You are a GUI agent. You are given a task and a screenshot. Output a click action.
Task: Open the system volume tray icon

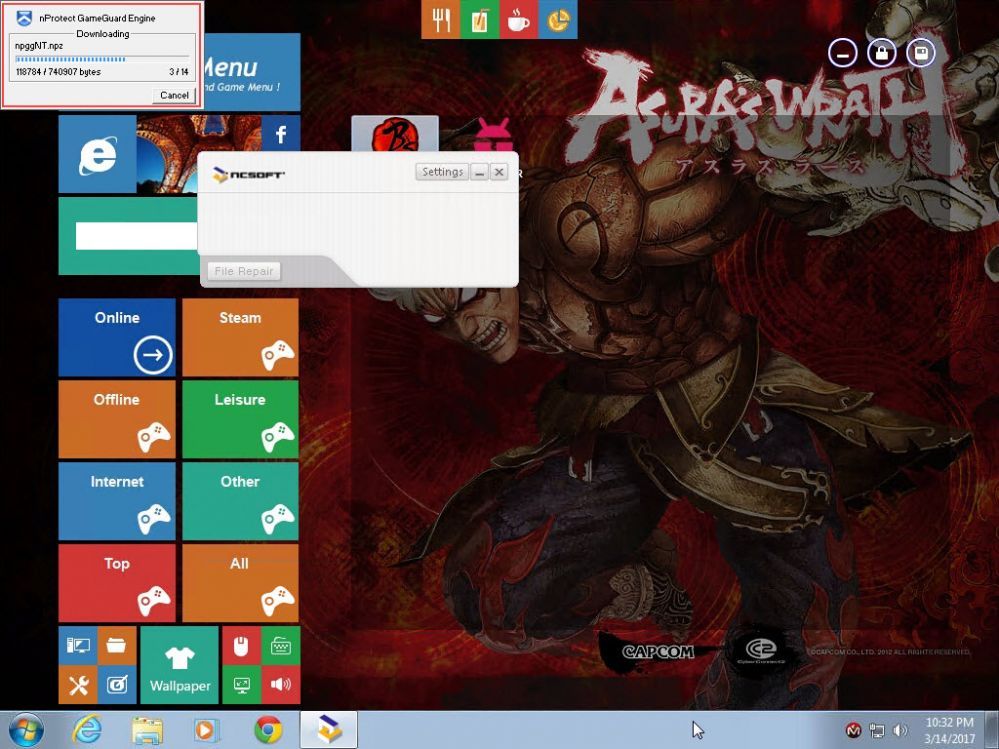[x=900, y=731]
